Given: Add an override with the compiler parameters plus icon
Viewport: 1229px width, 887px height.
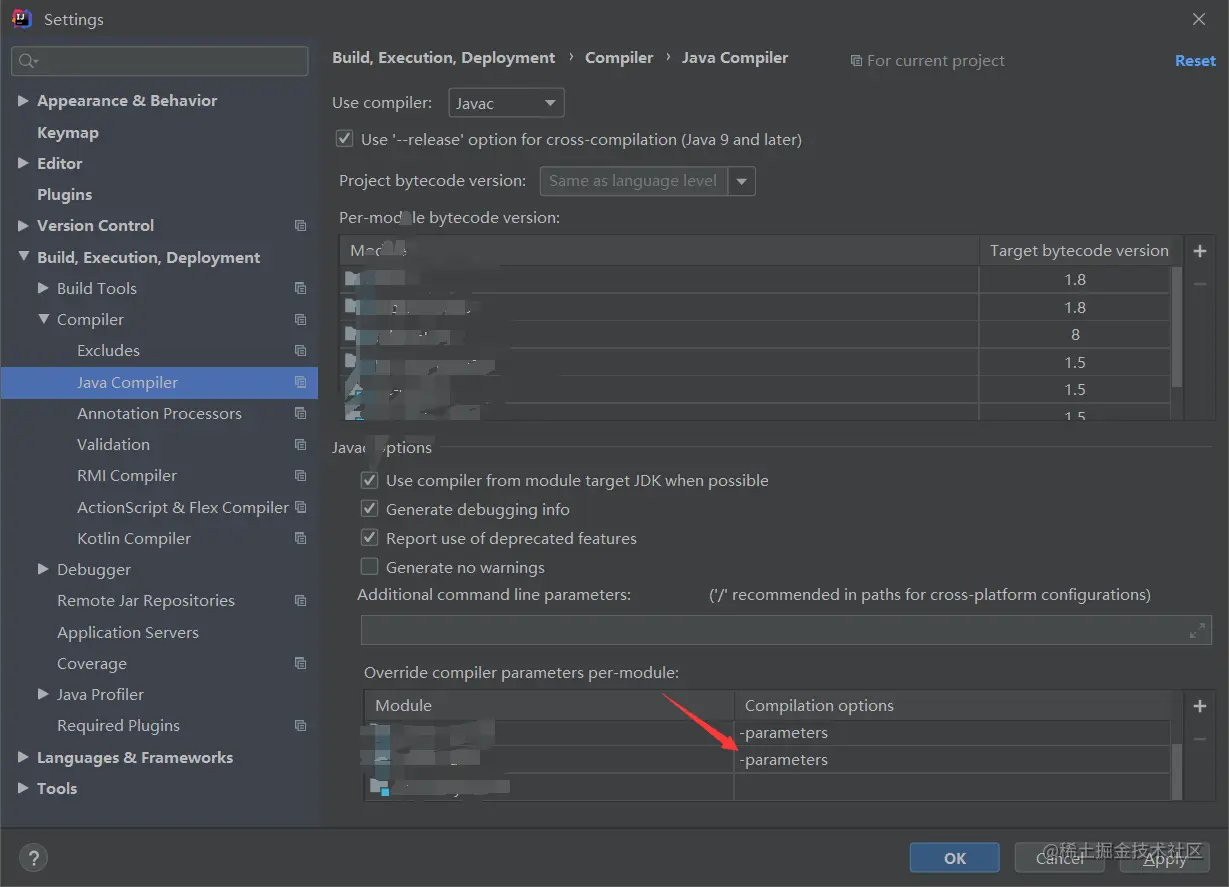Looking at the screenshot, I should pos(1200,706).
